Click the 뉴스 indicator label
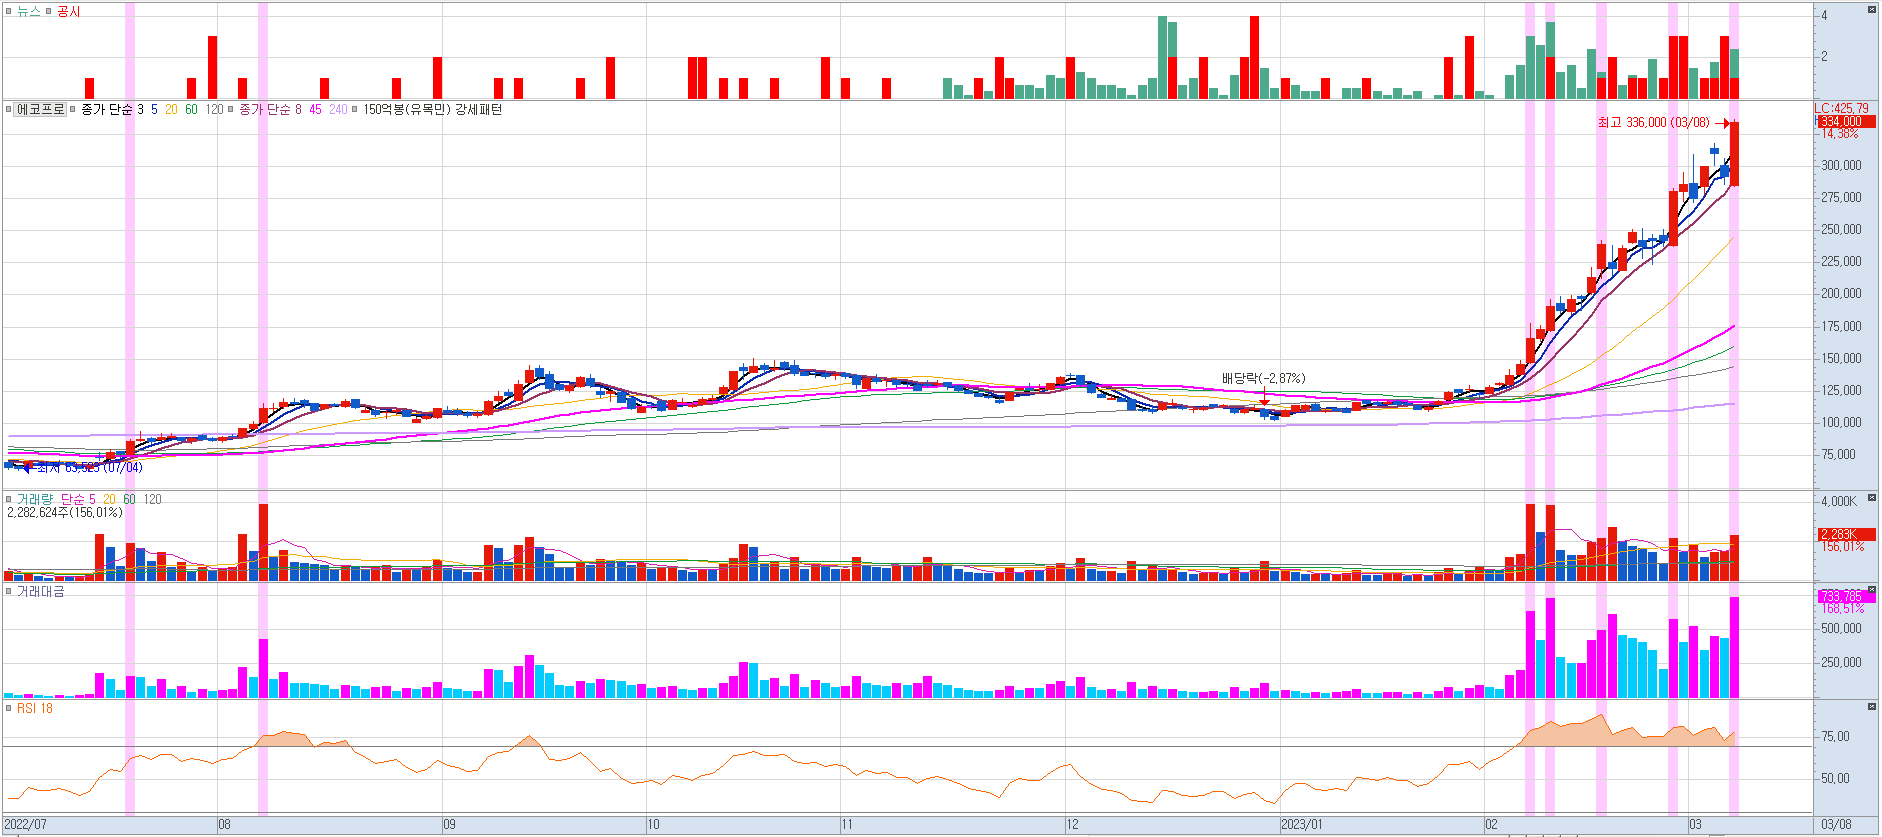1882x837 pixels. [29, 12]
